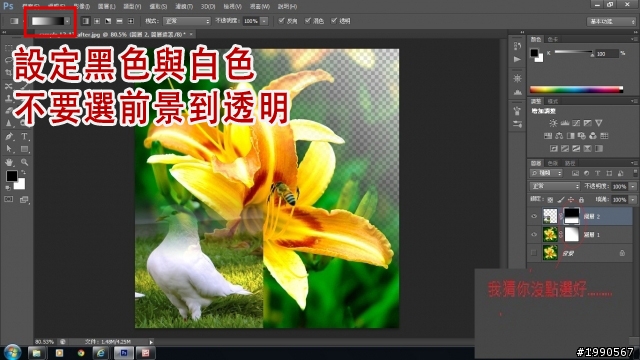Open layer Fill arrow dropdown
The width and height of the screenshot is (640, 360).
633,200
